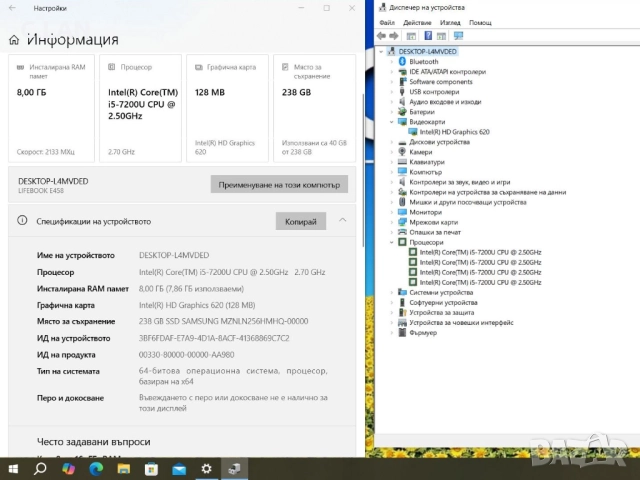The height and width of the screenshot is (480, 640).
Task: Click Forward arrow in Device Manager toolbar
Action: [x=393, y=36]
